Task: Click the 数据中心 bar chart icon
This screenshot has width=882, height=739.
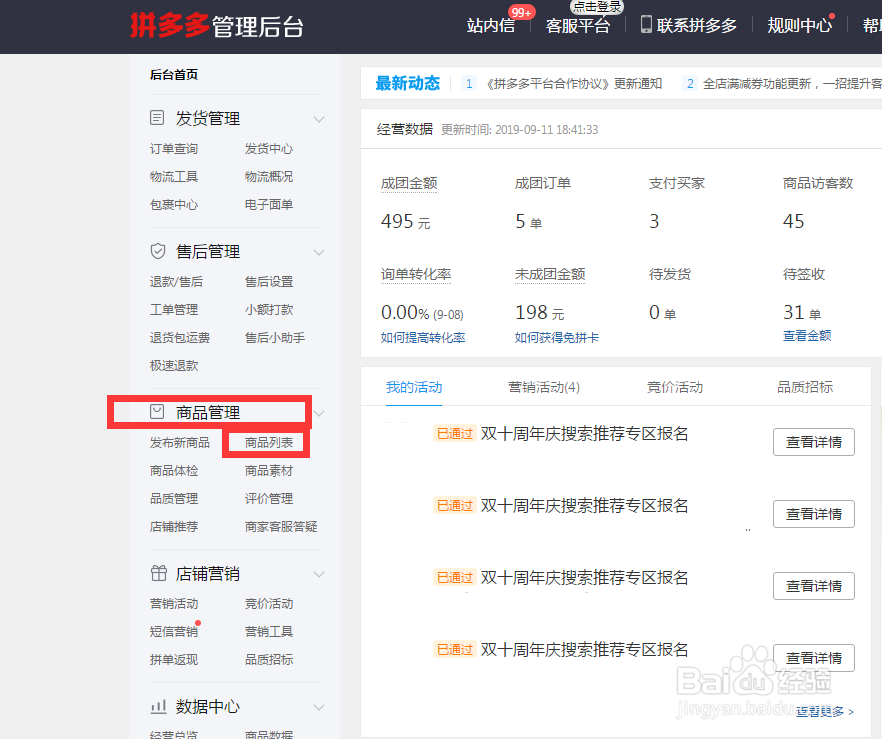Action: [x=159, y=706]
